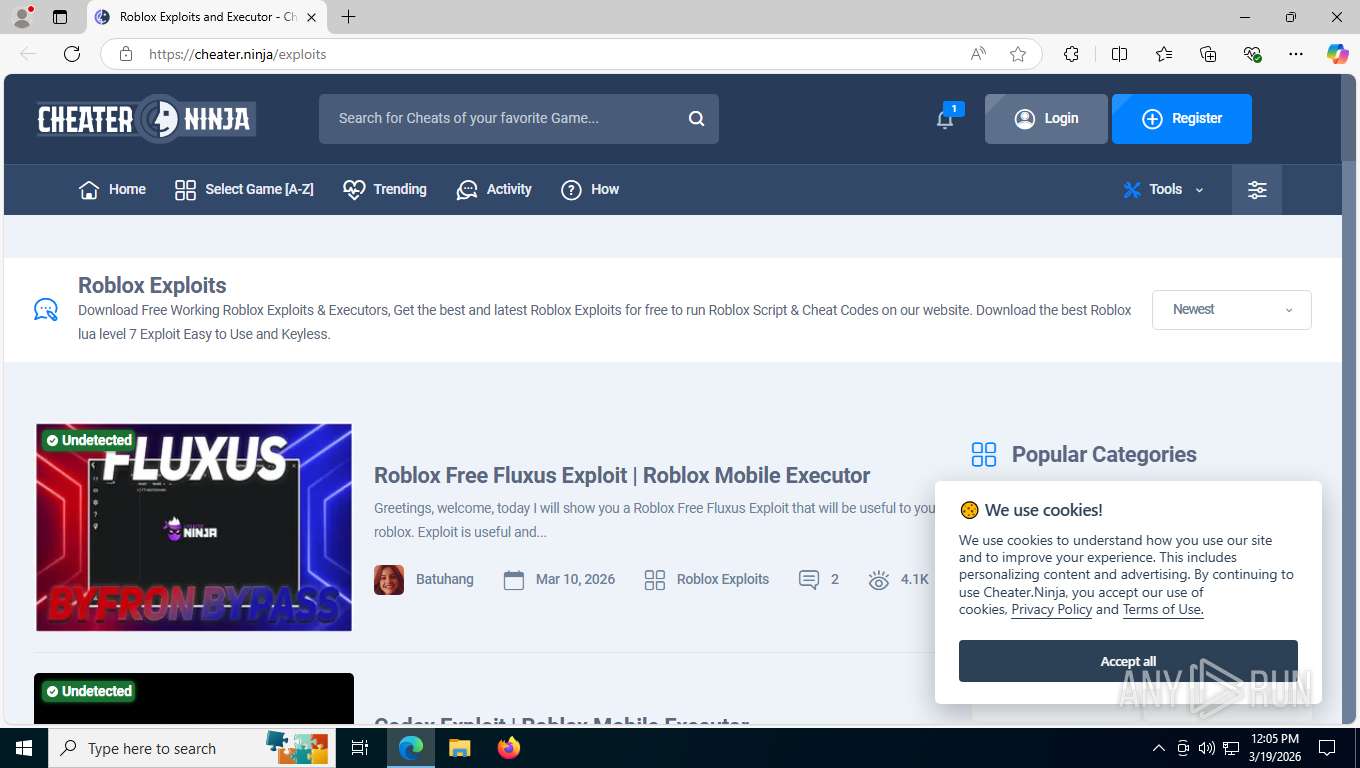Open the taskbar notification center
The height and width of the screenshot is (768, 1360).
pos(1327,748)
